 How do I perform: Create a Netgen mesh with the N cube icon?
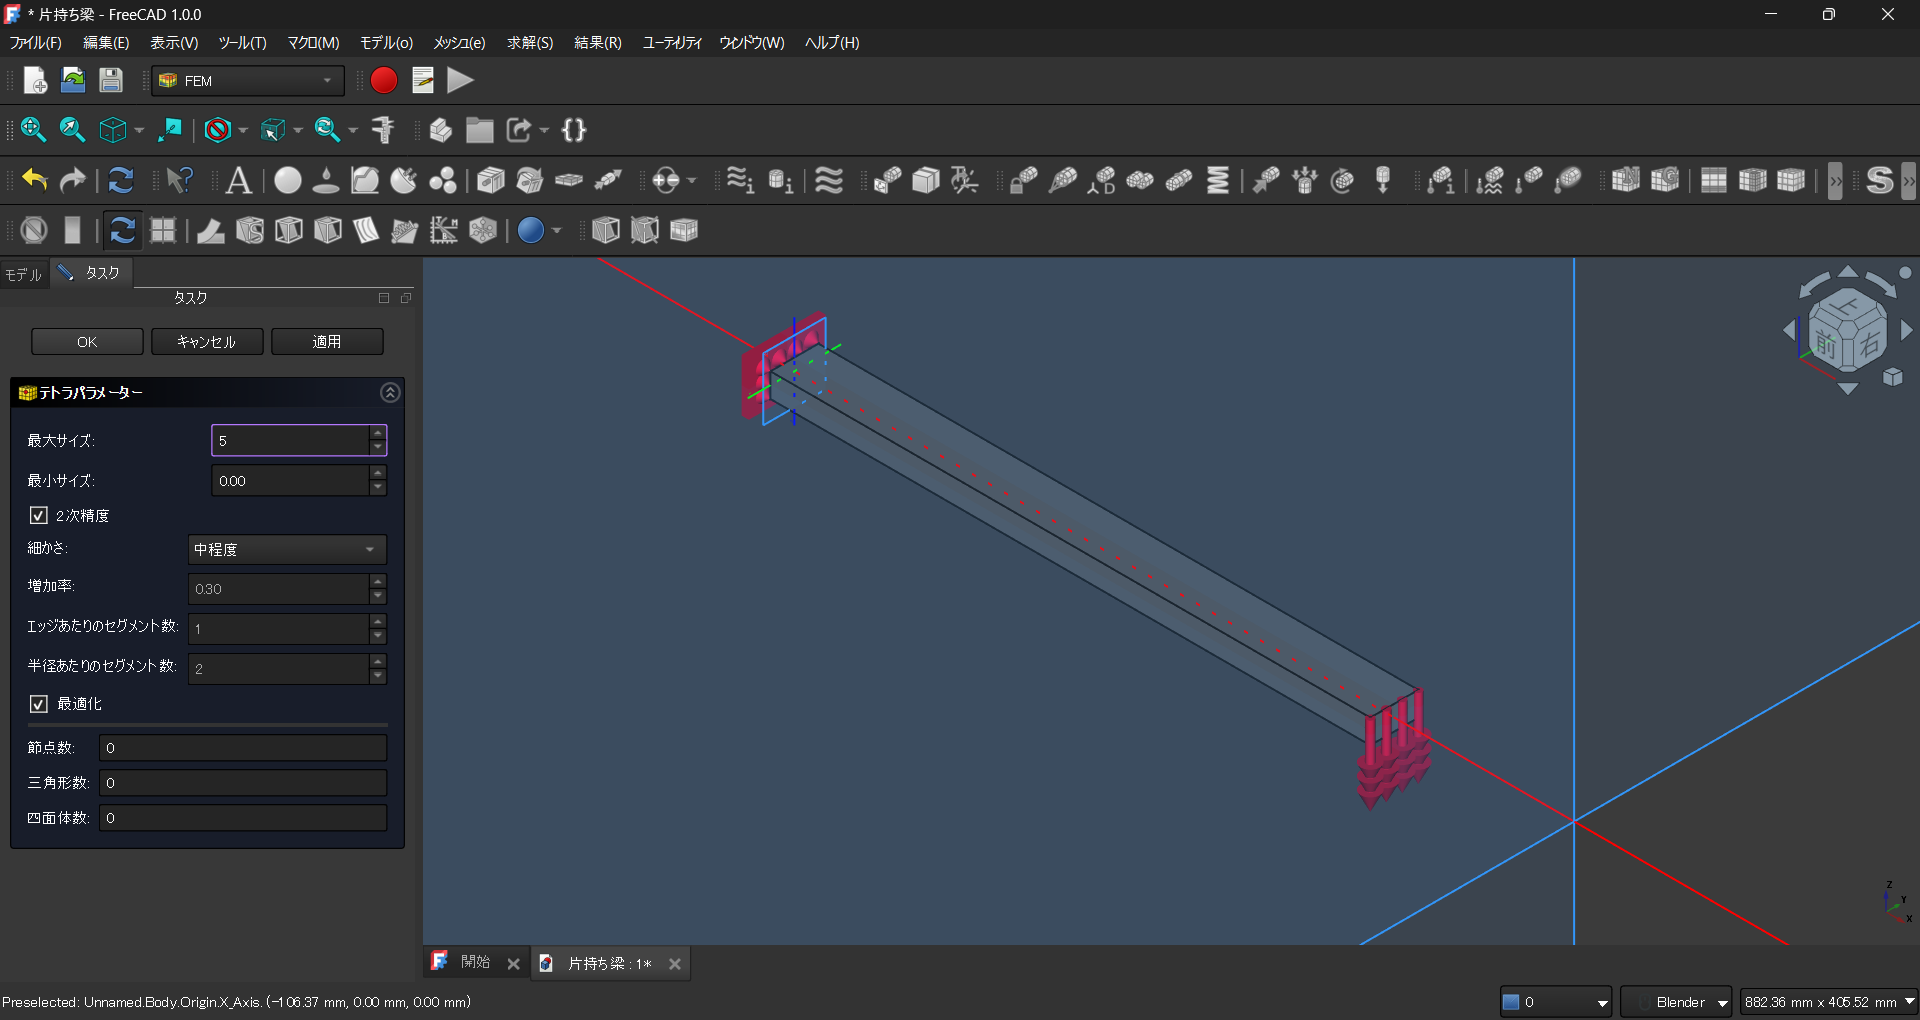(x=1626, y=180)
